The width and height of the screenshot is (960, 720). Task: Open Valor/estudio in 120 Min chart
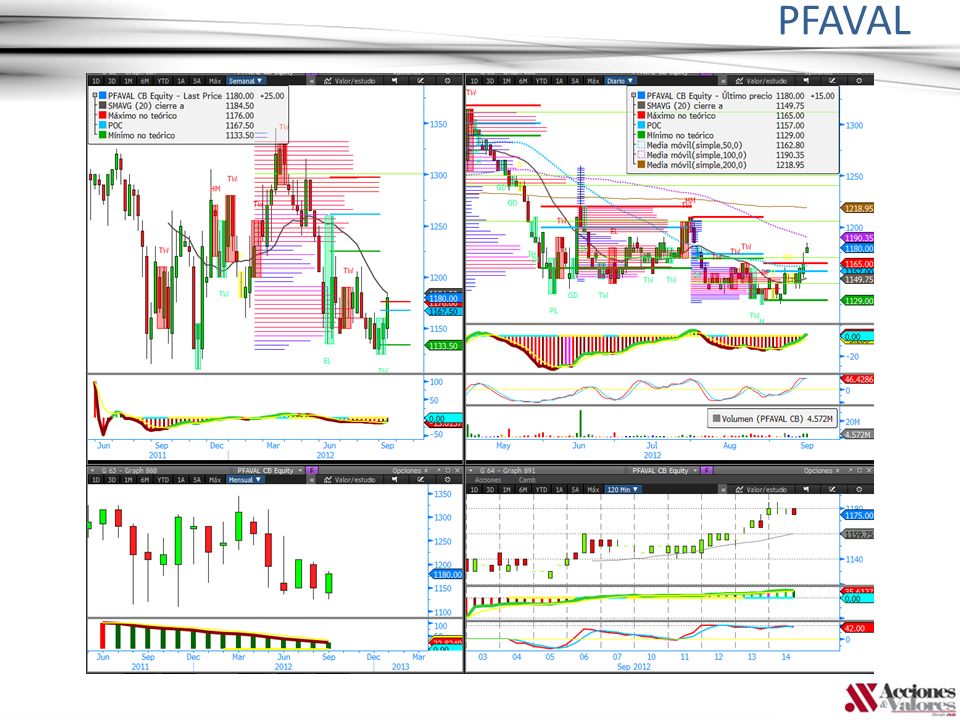tap(761, 489)
